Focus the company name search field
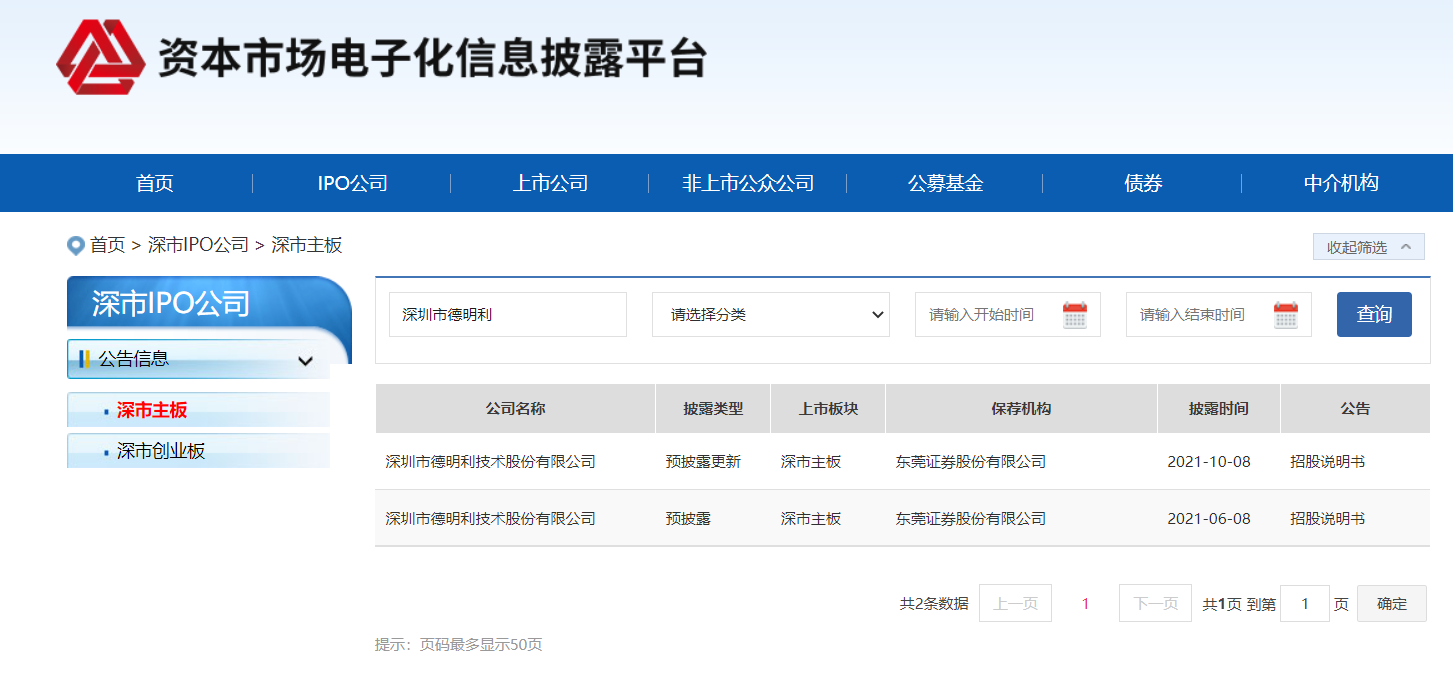The width and height of the screenshot is (1453, 692). [508, 314]
